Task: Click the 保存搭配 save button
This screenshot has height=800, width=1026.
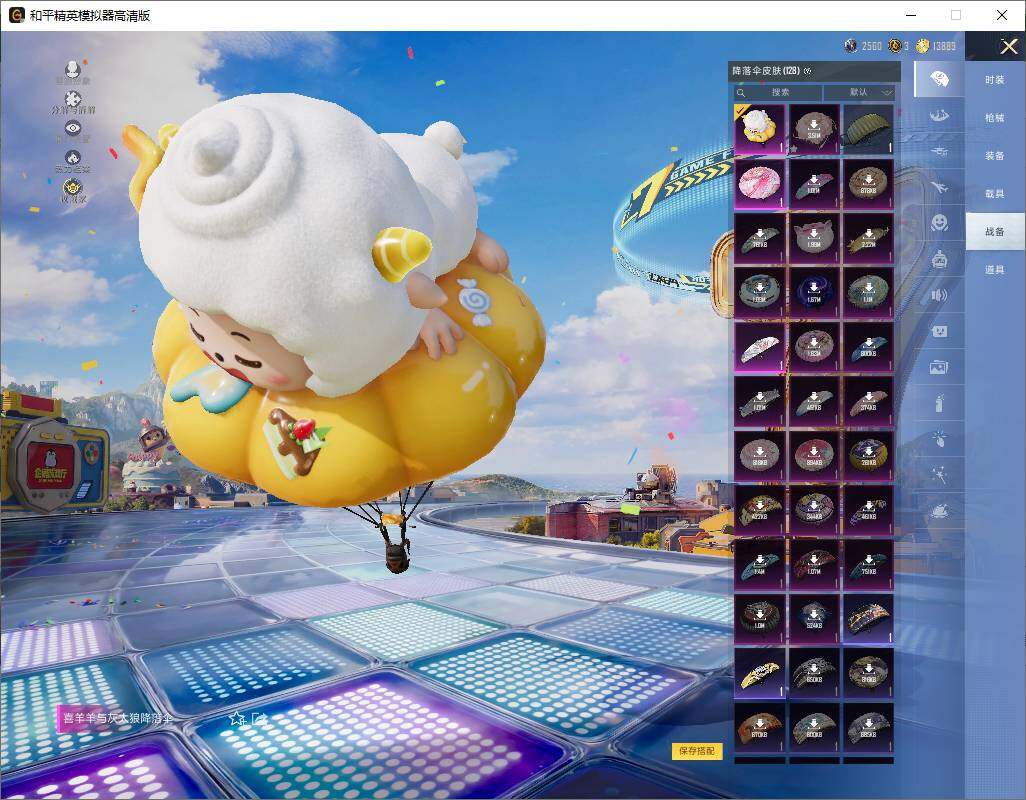Action: [x=697, y=751]
